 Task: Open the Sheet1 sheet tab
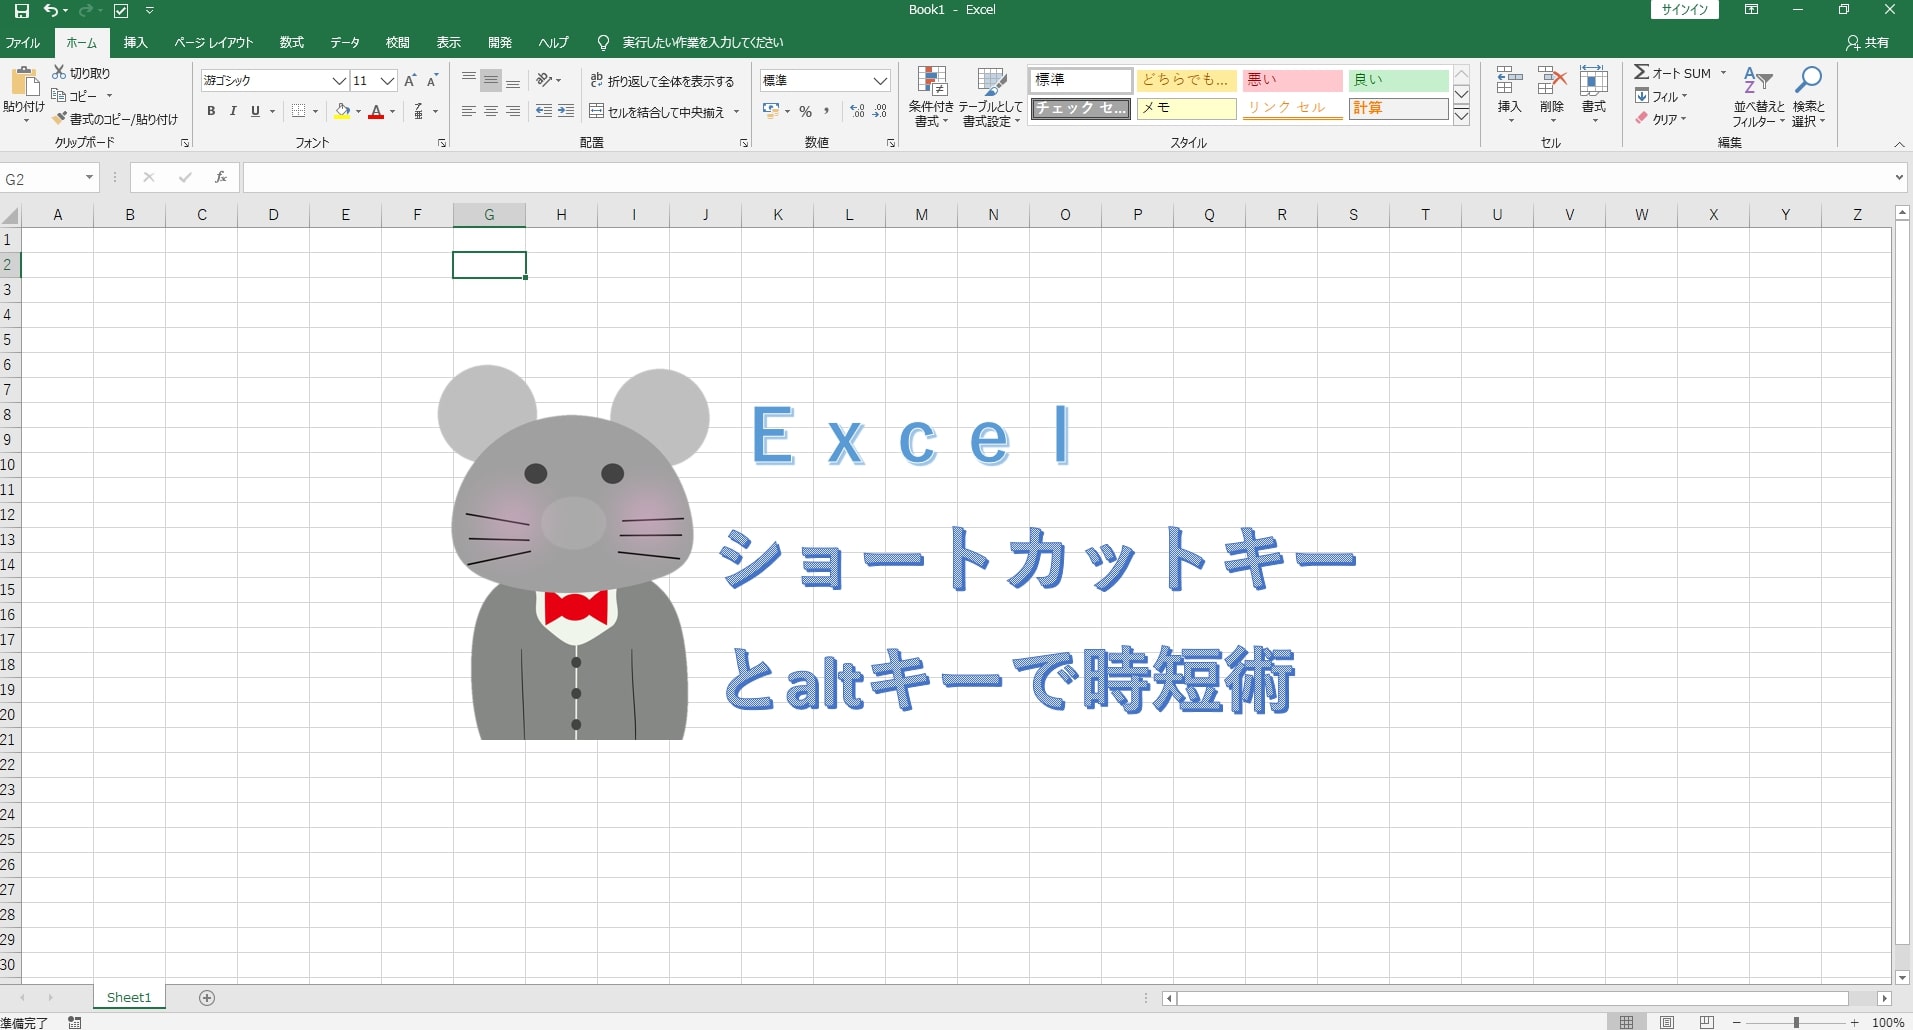coord(129,997)
